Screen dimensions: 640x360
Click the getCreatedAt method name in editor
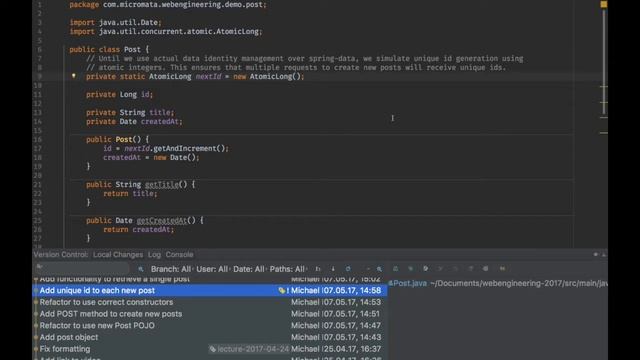pos(162,220)
